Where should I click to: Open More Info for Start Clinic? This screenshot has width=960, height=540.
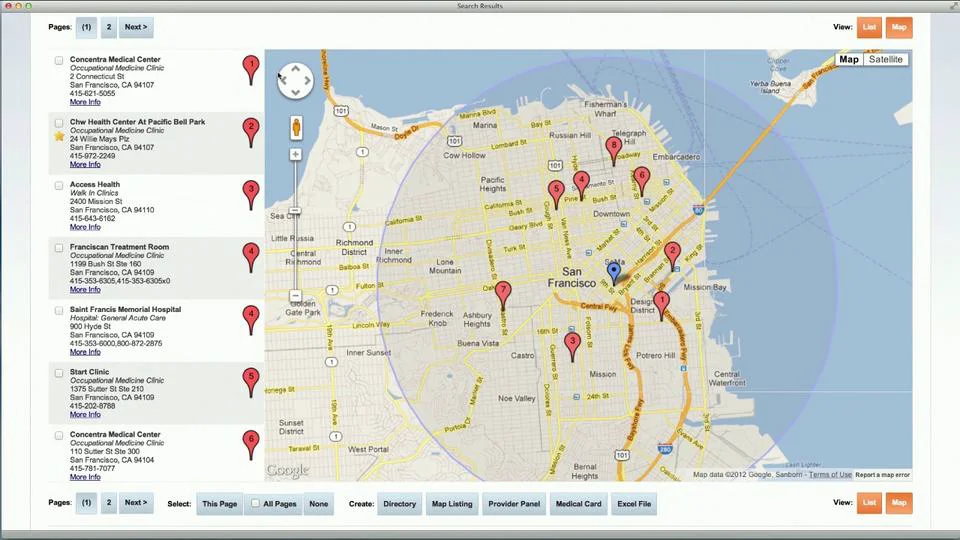click(x=85, y=414)
